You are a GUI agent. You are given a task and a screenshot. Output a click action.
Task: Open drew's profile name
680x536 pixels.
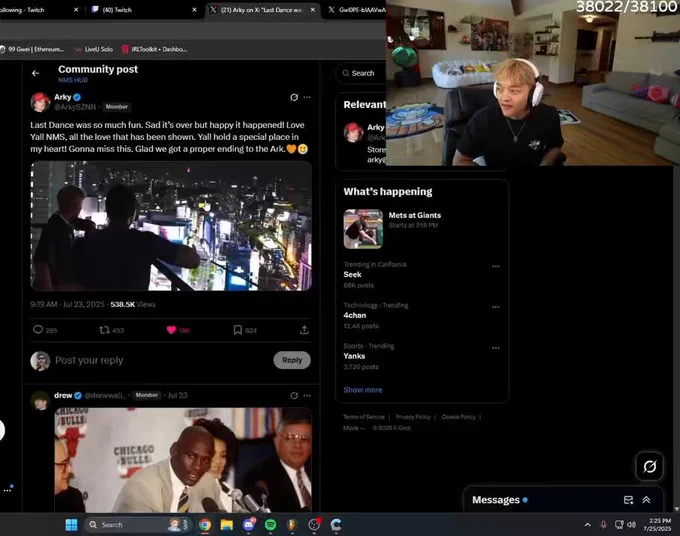tap(63, 395)
